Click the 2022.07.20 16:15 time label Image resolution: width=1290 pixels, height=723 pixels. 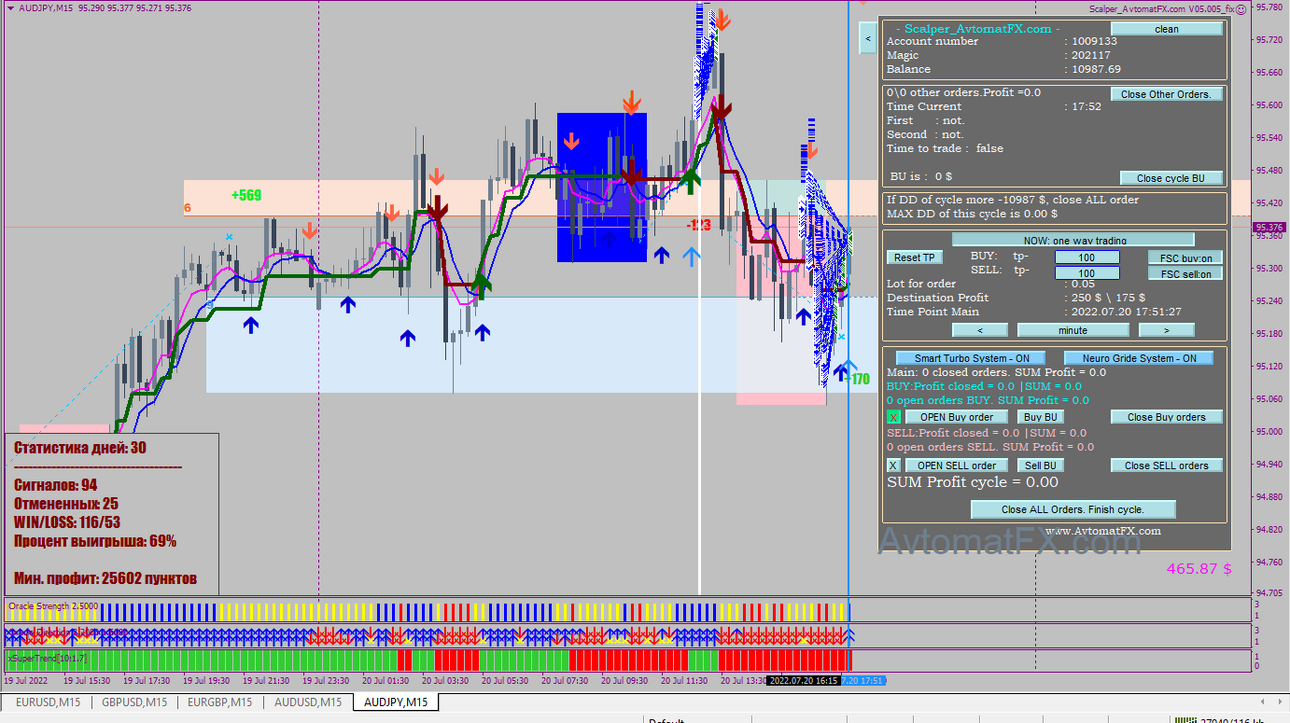coord(802,680)
